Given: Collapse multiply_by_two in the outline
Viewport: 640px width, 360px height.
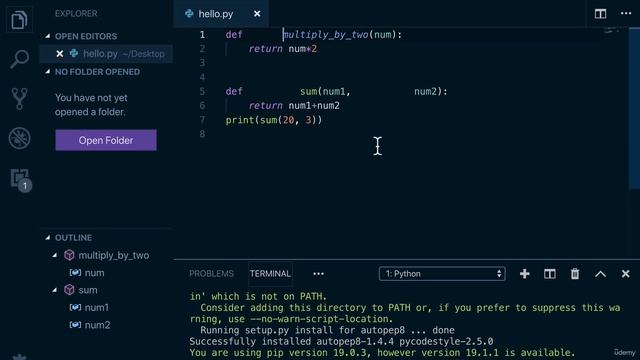Looking at the screenshot, I should point(55,255).
